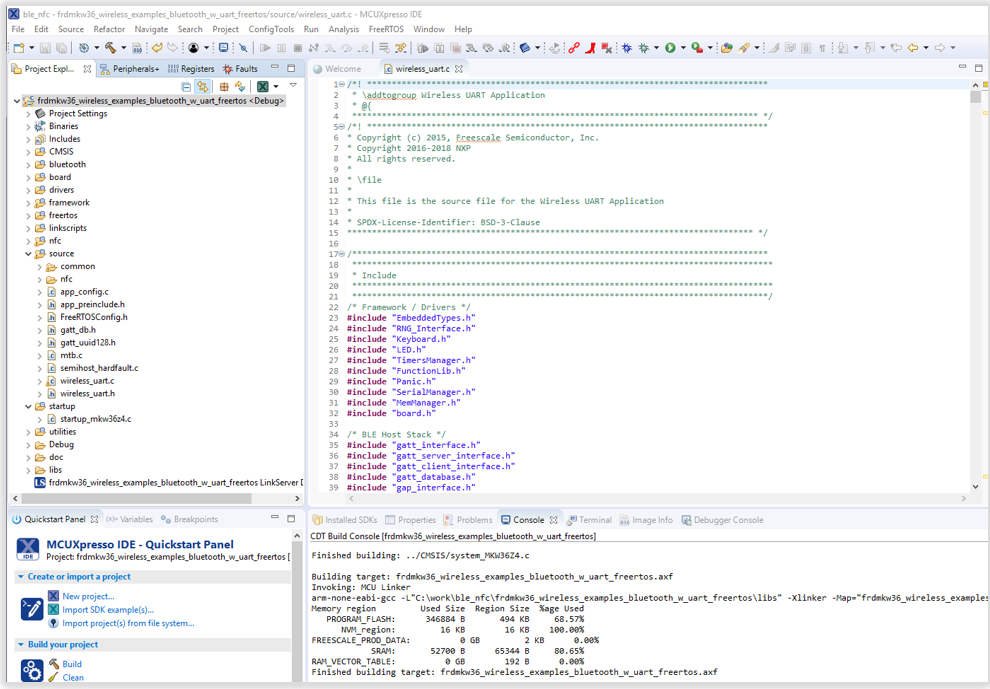Click the Open Folder icon in toolbar

(727, 48)
